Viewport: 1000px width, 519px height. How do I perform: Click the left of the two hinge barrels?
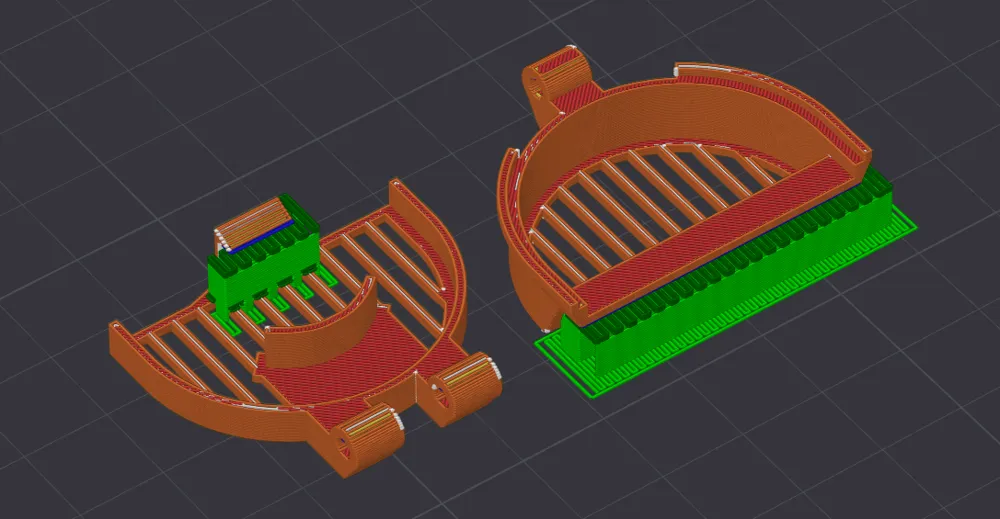tap(370, 439)
